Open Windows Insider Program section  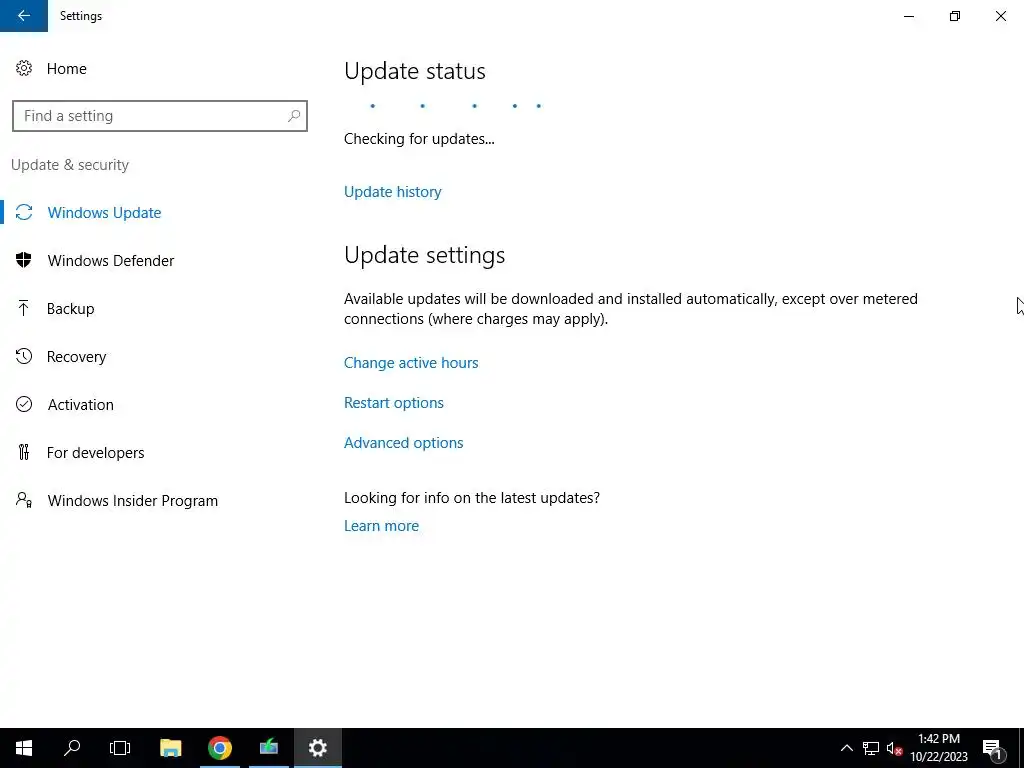(133, 501)
